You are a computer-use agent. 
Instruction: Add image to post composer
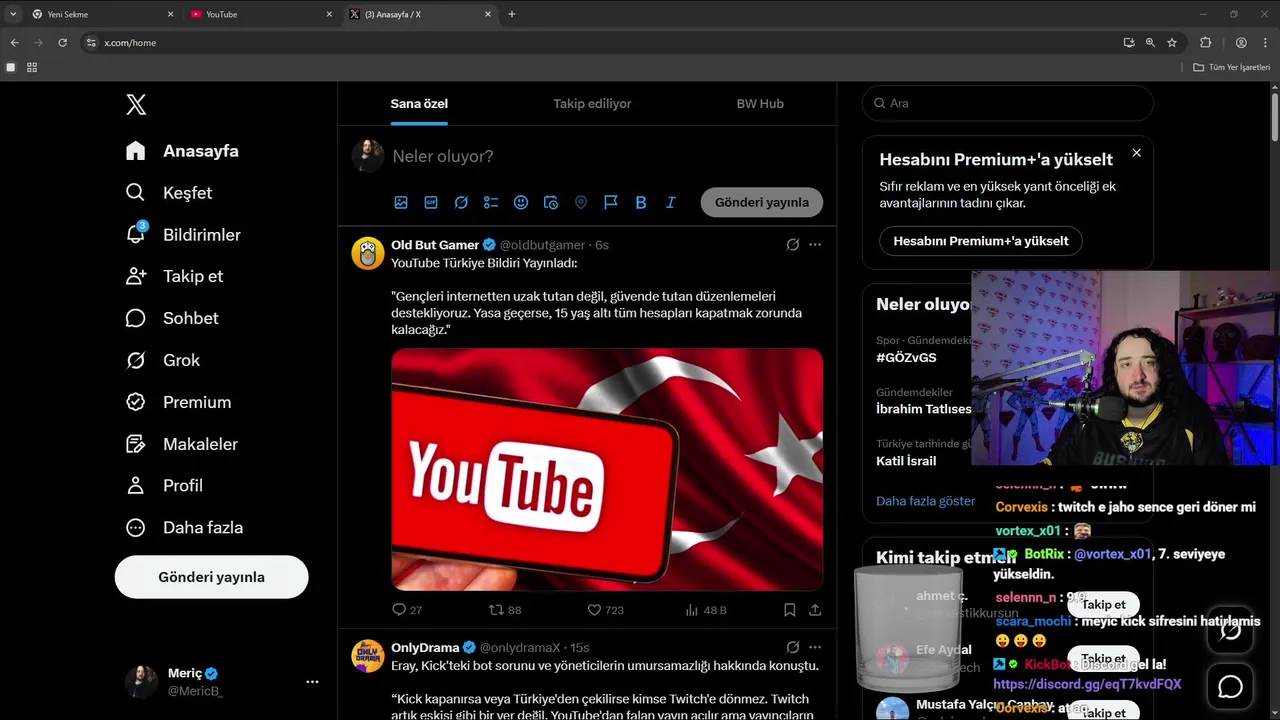[401, 202]
